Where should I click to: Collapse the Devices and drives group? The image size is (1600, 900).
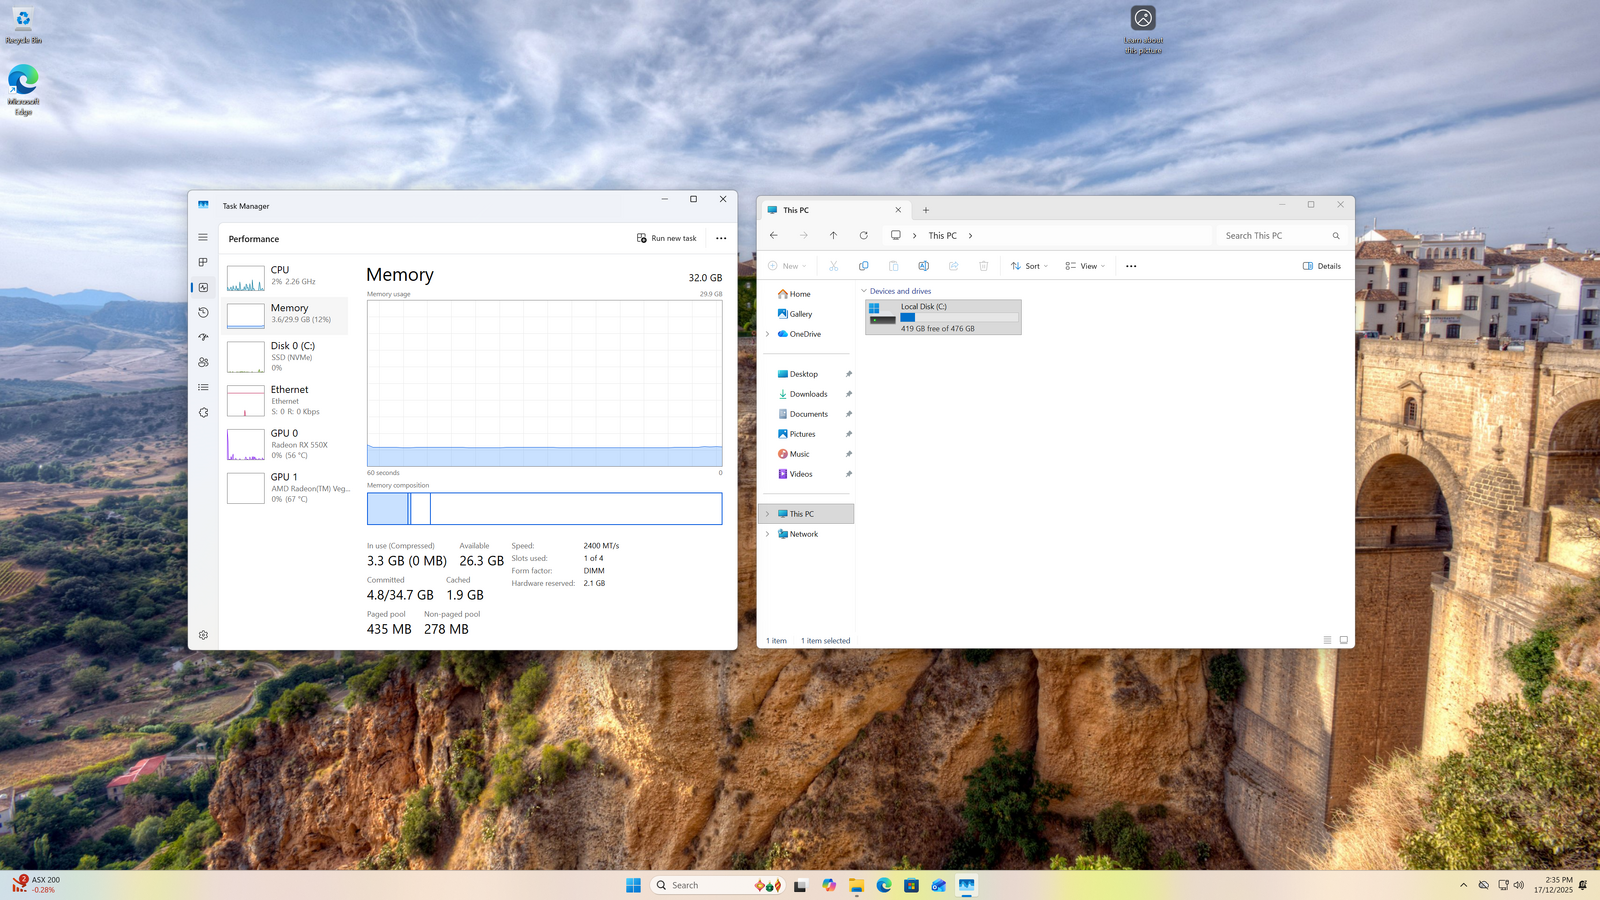(864, 291)
